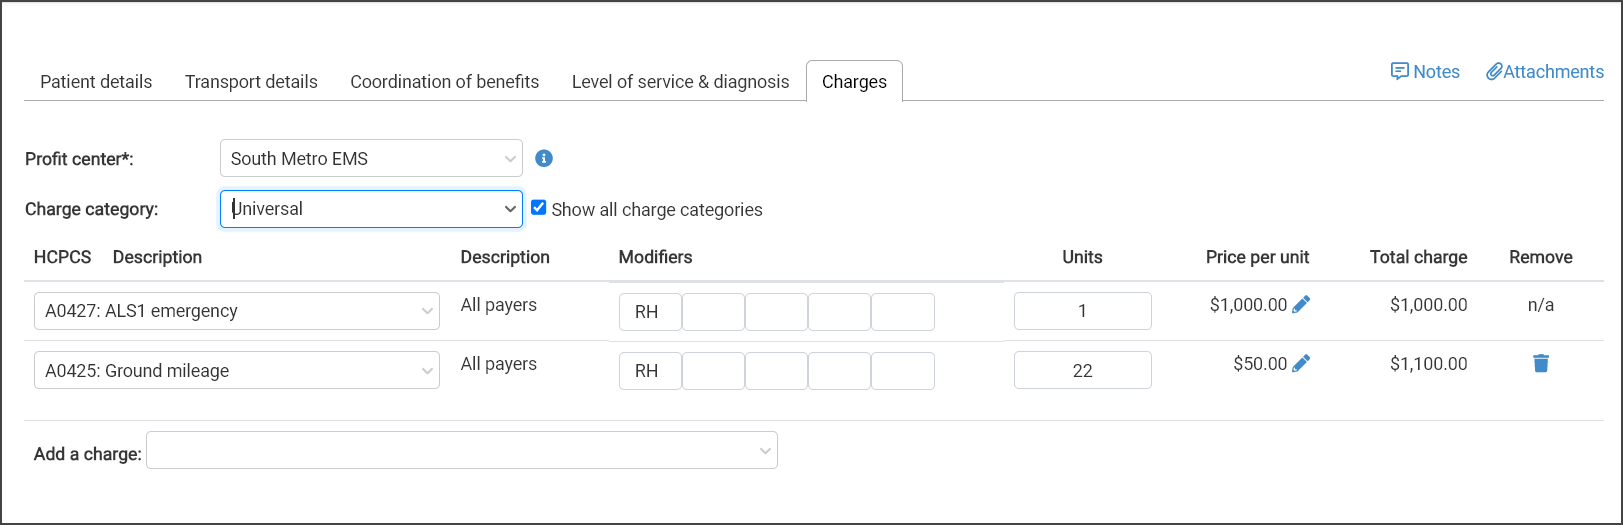Edit price per unit for ALS1 emergency
1623x525 pixels.
tap(1301, 305)
